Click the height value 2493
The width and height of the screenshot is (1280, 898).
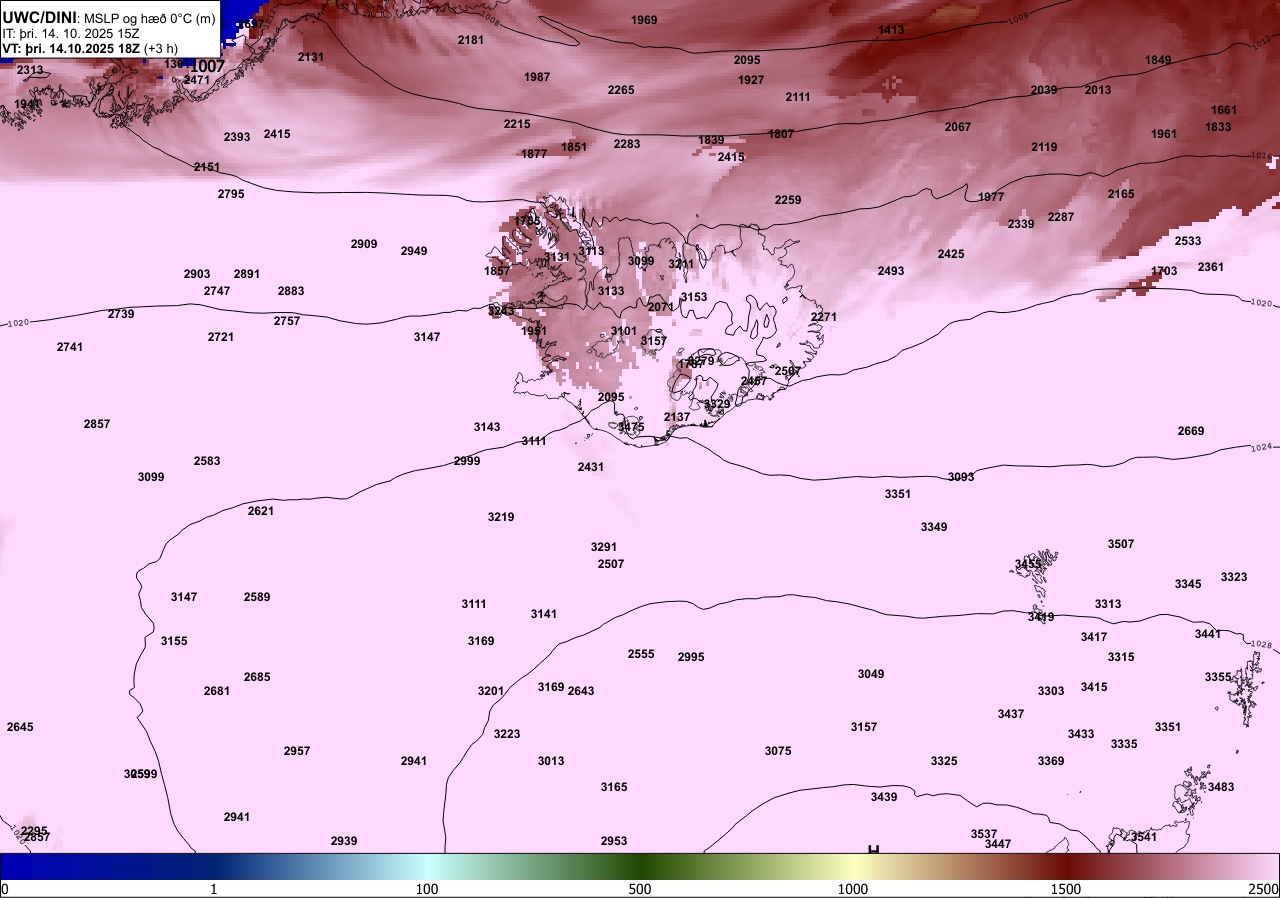(x=891, y=271)
